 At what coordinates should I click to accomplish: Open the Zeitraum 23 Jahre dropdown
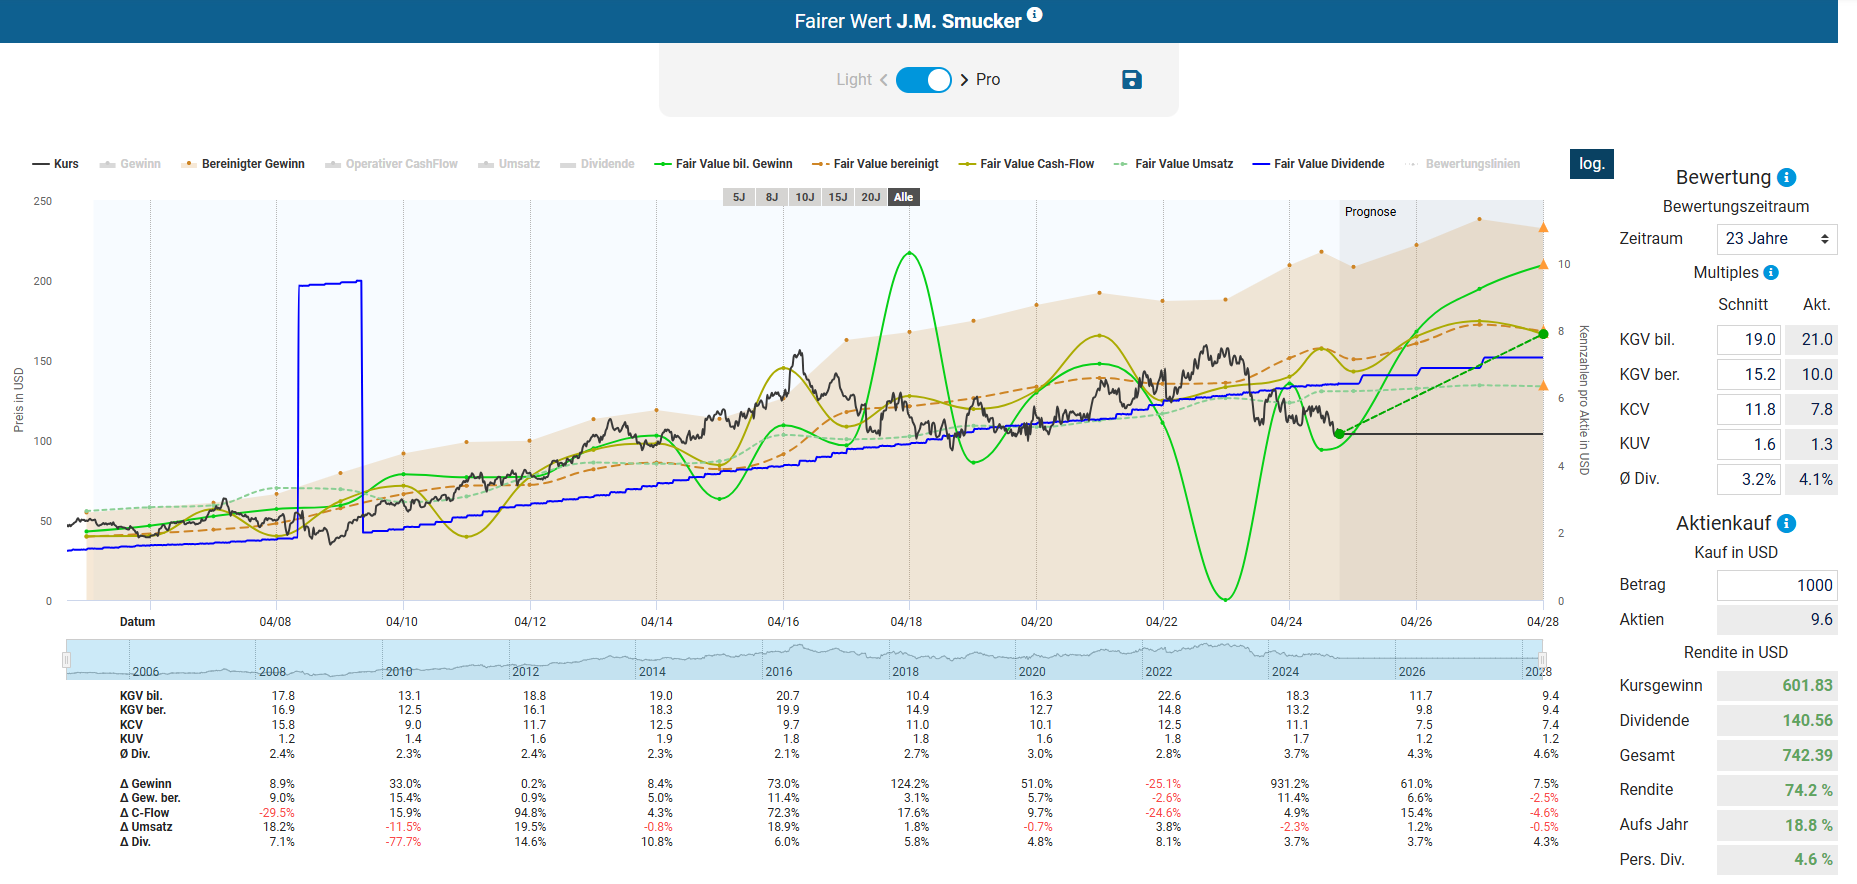tap(1776, 239)
